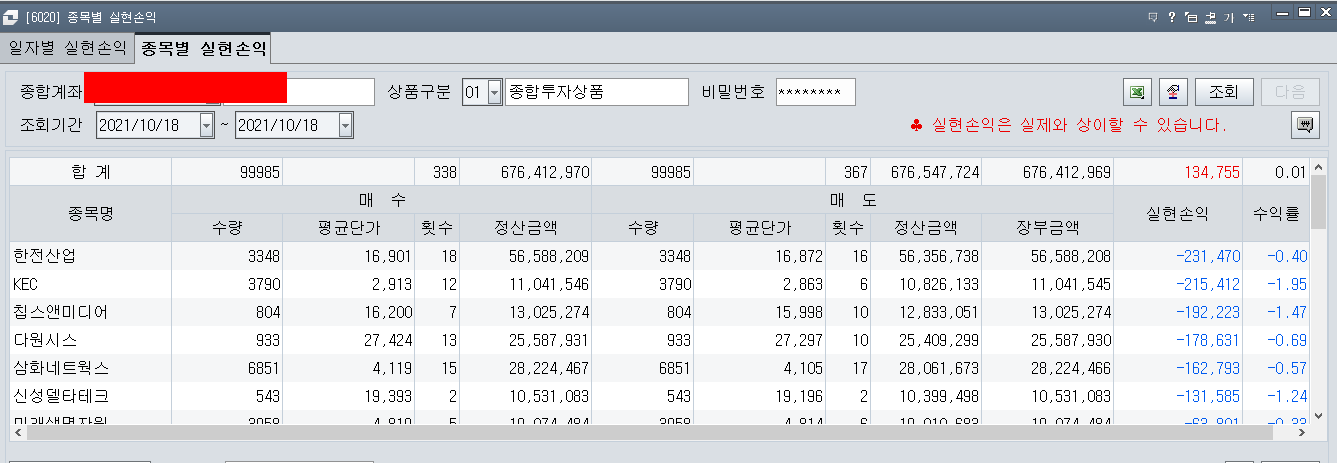This screenshot has width=1337, height=463.
Task: Select the KEC stock row name
Action: 26,284
